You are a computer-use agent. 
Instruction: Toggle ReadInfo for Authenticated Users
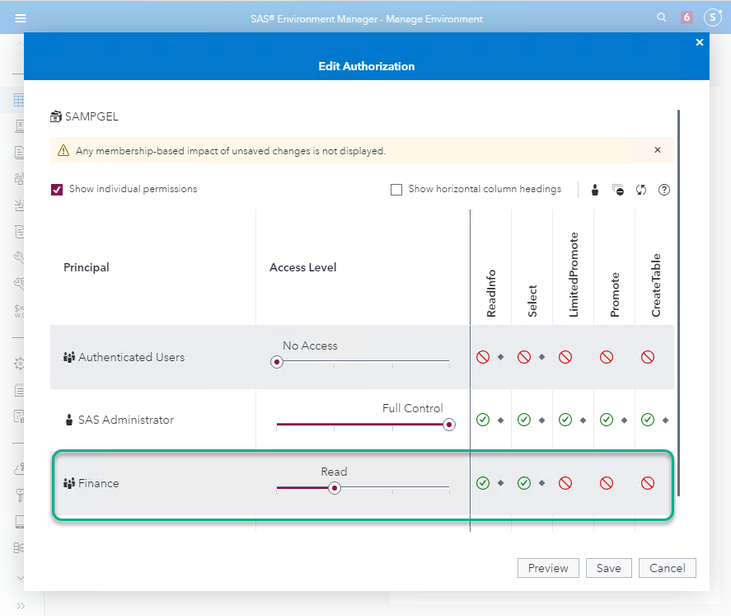point(483,357)
